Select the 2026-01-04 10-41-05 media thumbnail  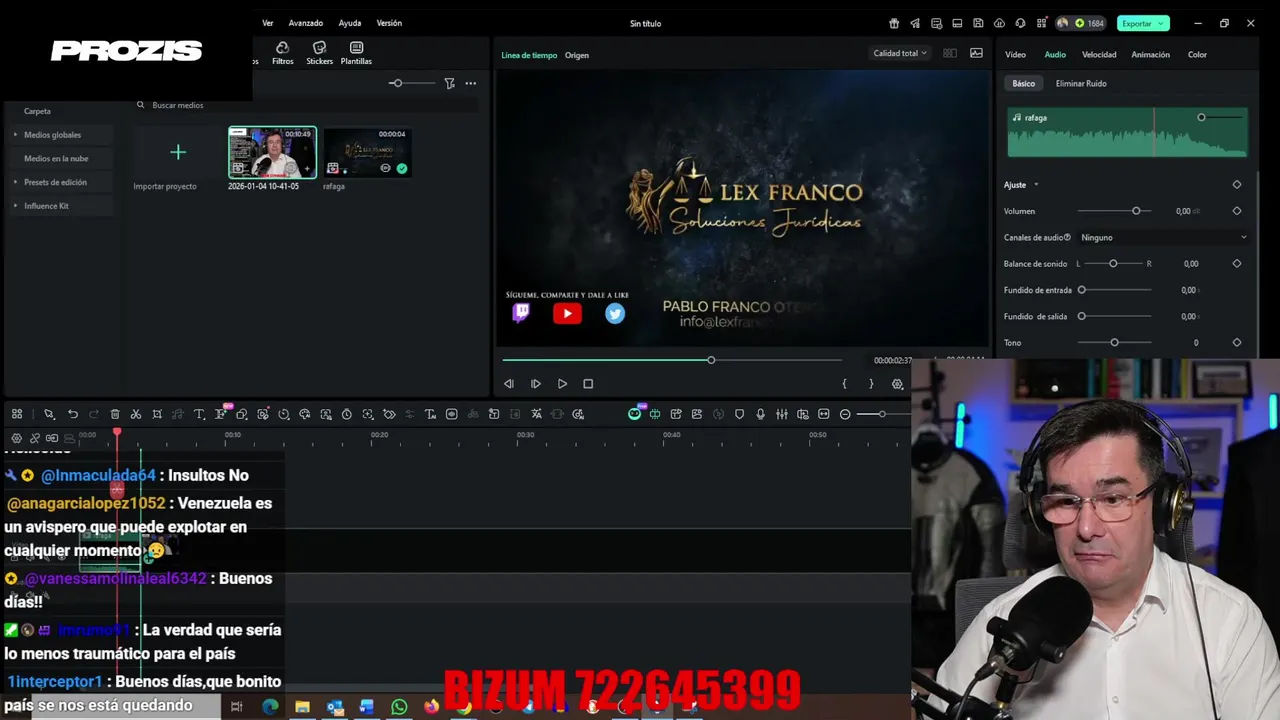point(272,152)
